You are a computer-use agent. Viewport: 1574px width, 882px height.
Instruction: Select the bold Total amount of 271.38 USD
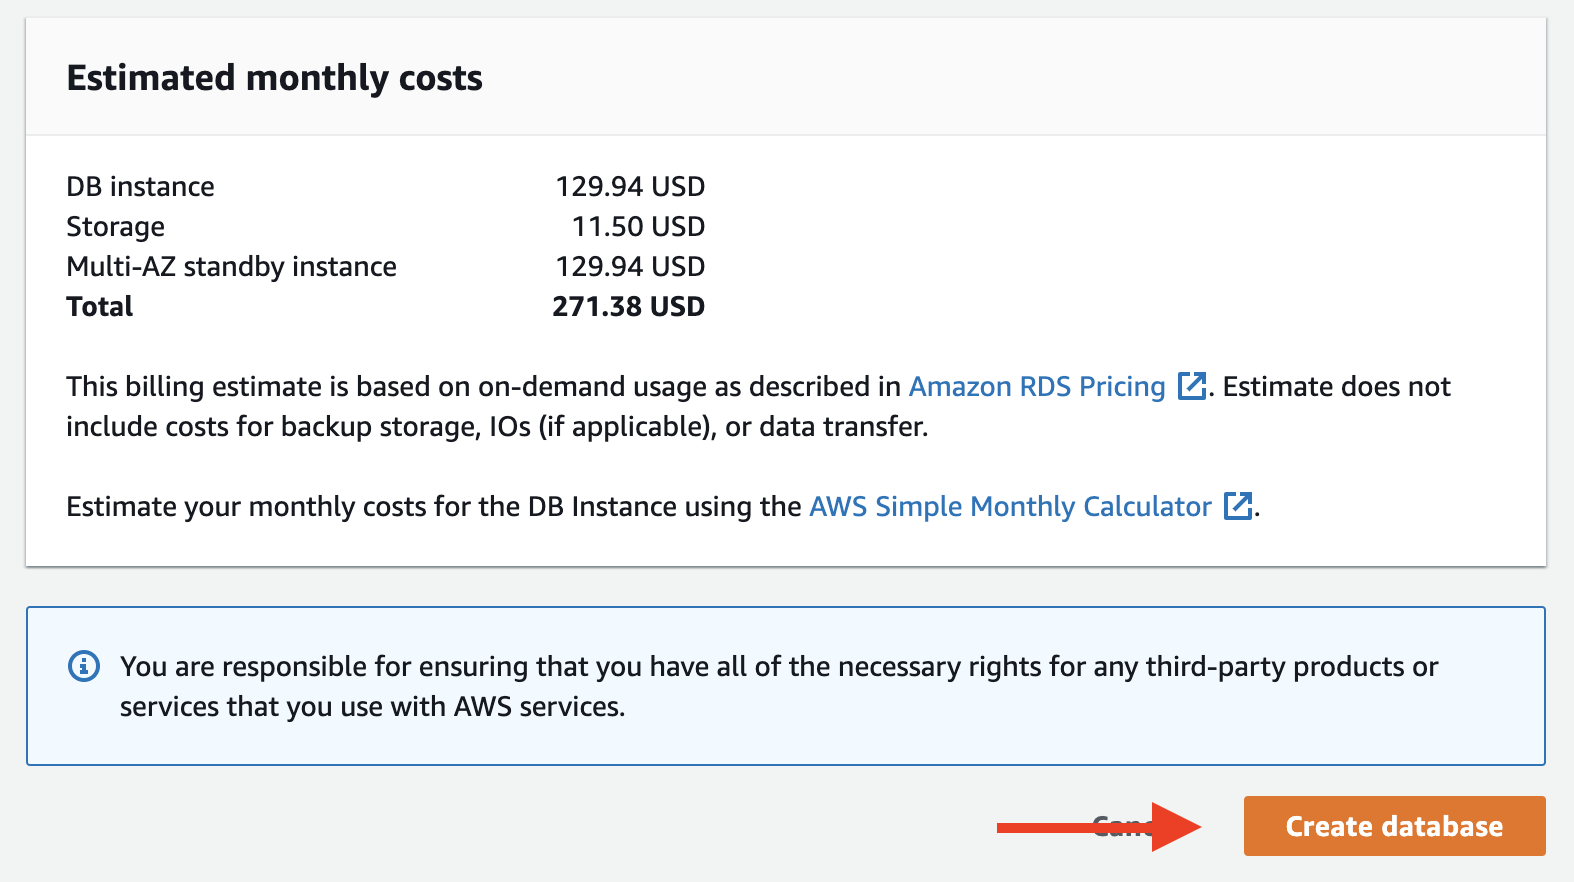click(x=629, y=306)
